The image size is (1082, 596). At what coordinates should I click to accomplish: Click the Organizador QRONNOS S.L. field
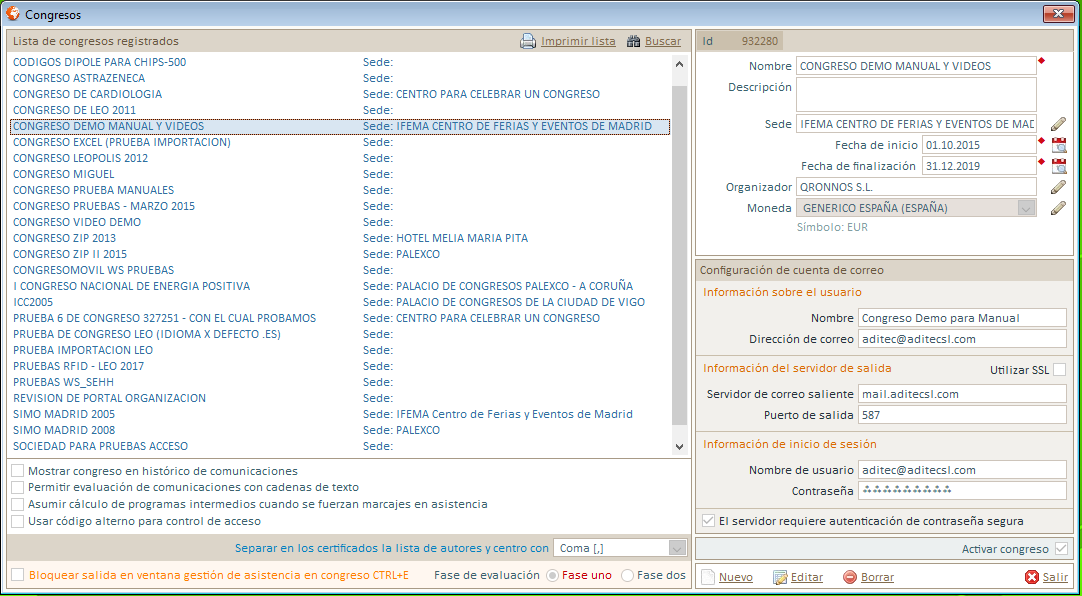click(916, 187)
